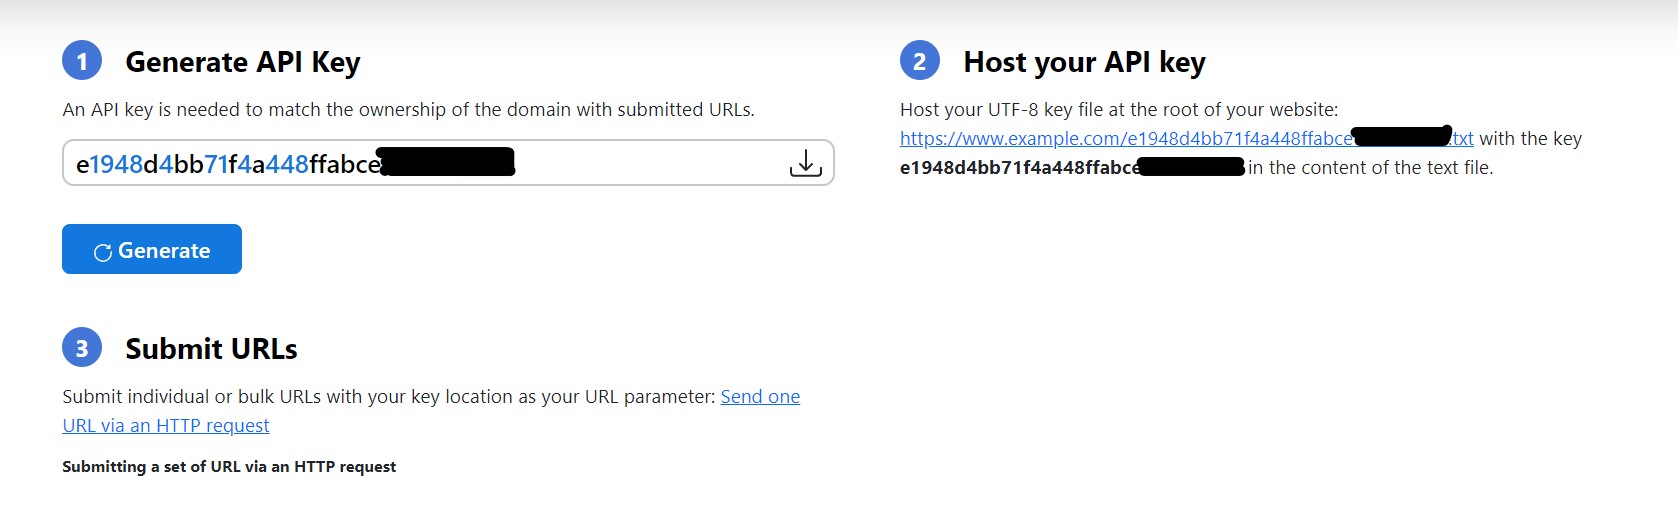
Task: Click the 'Submit individual or bulk URLs' sentence
Action: coord(388,397)
